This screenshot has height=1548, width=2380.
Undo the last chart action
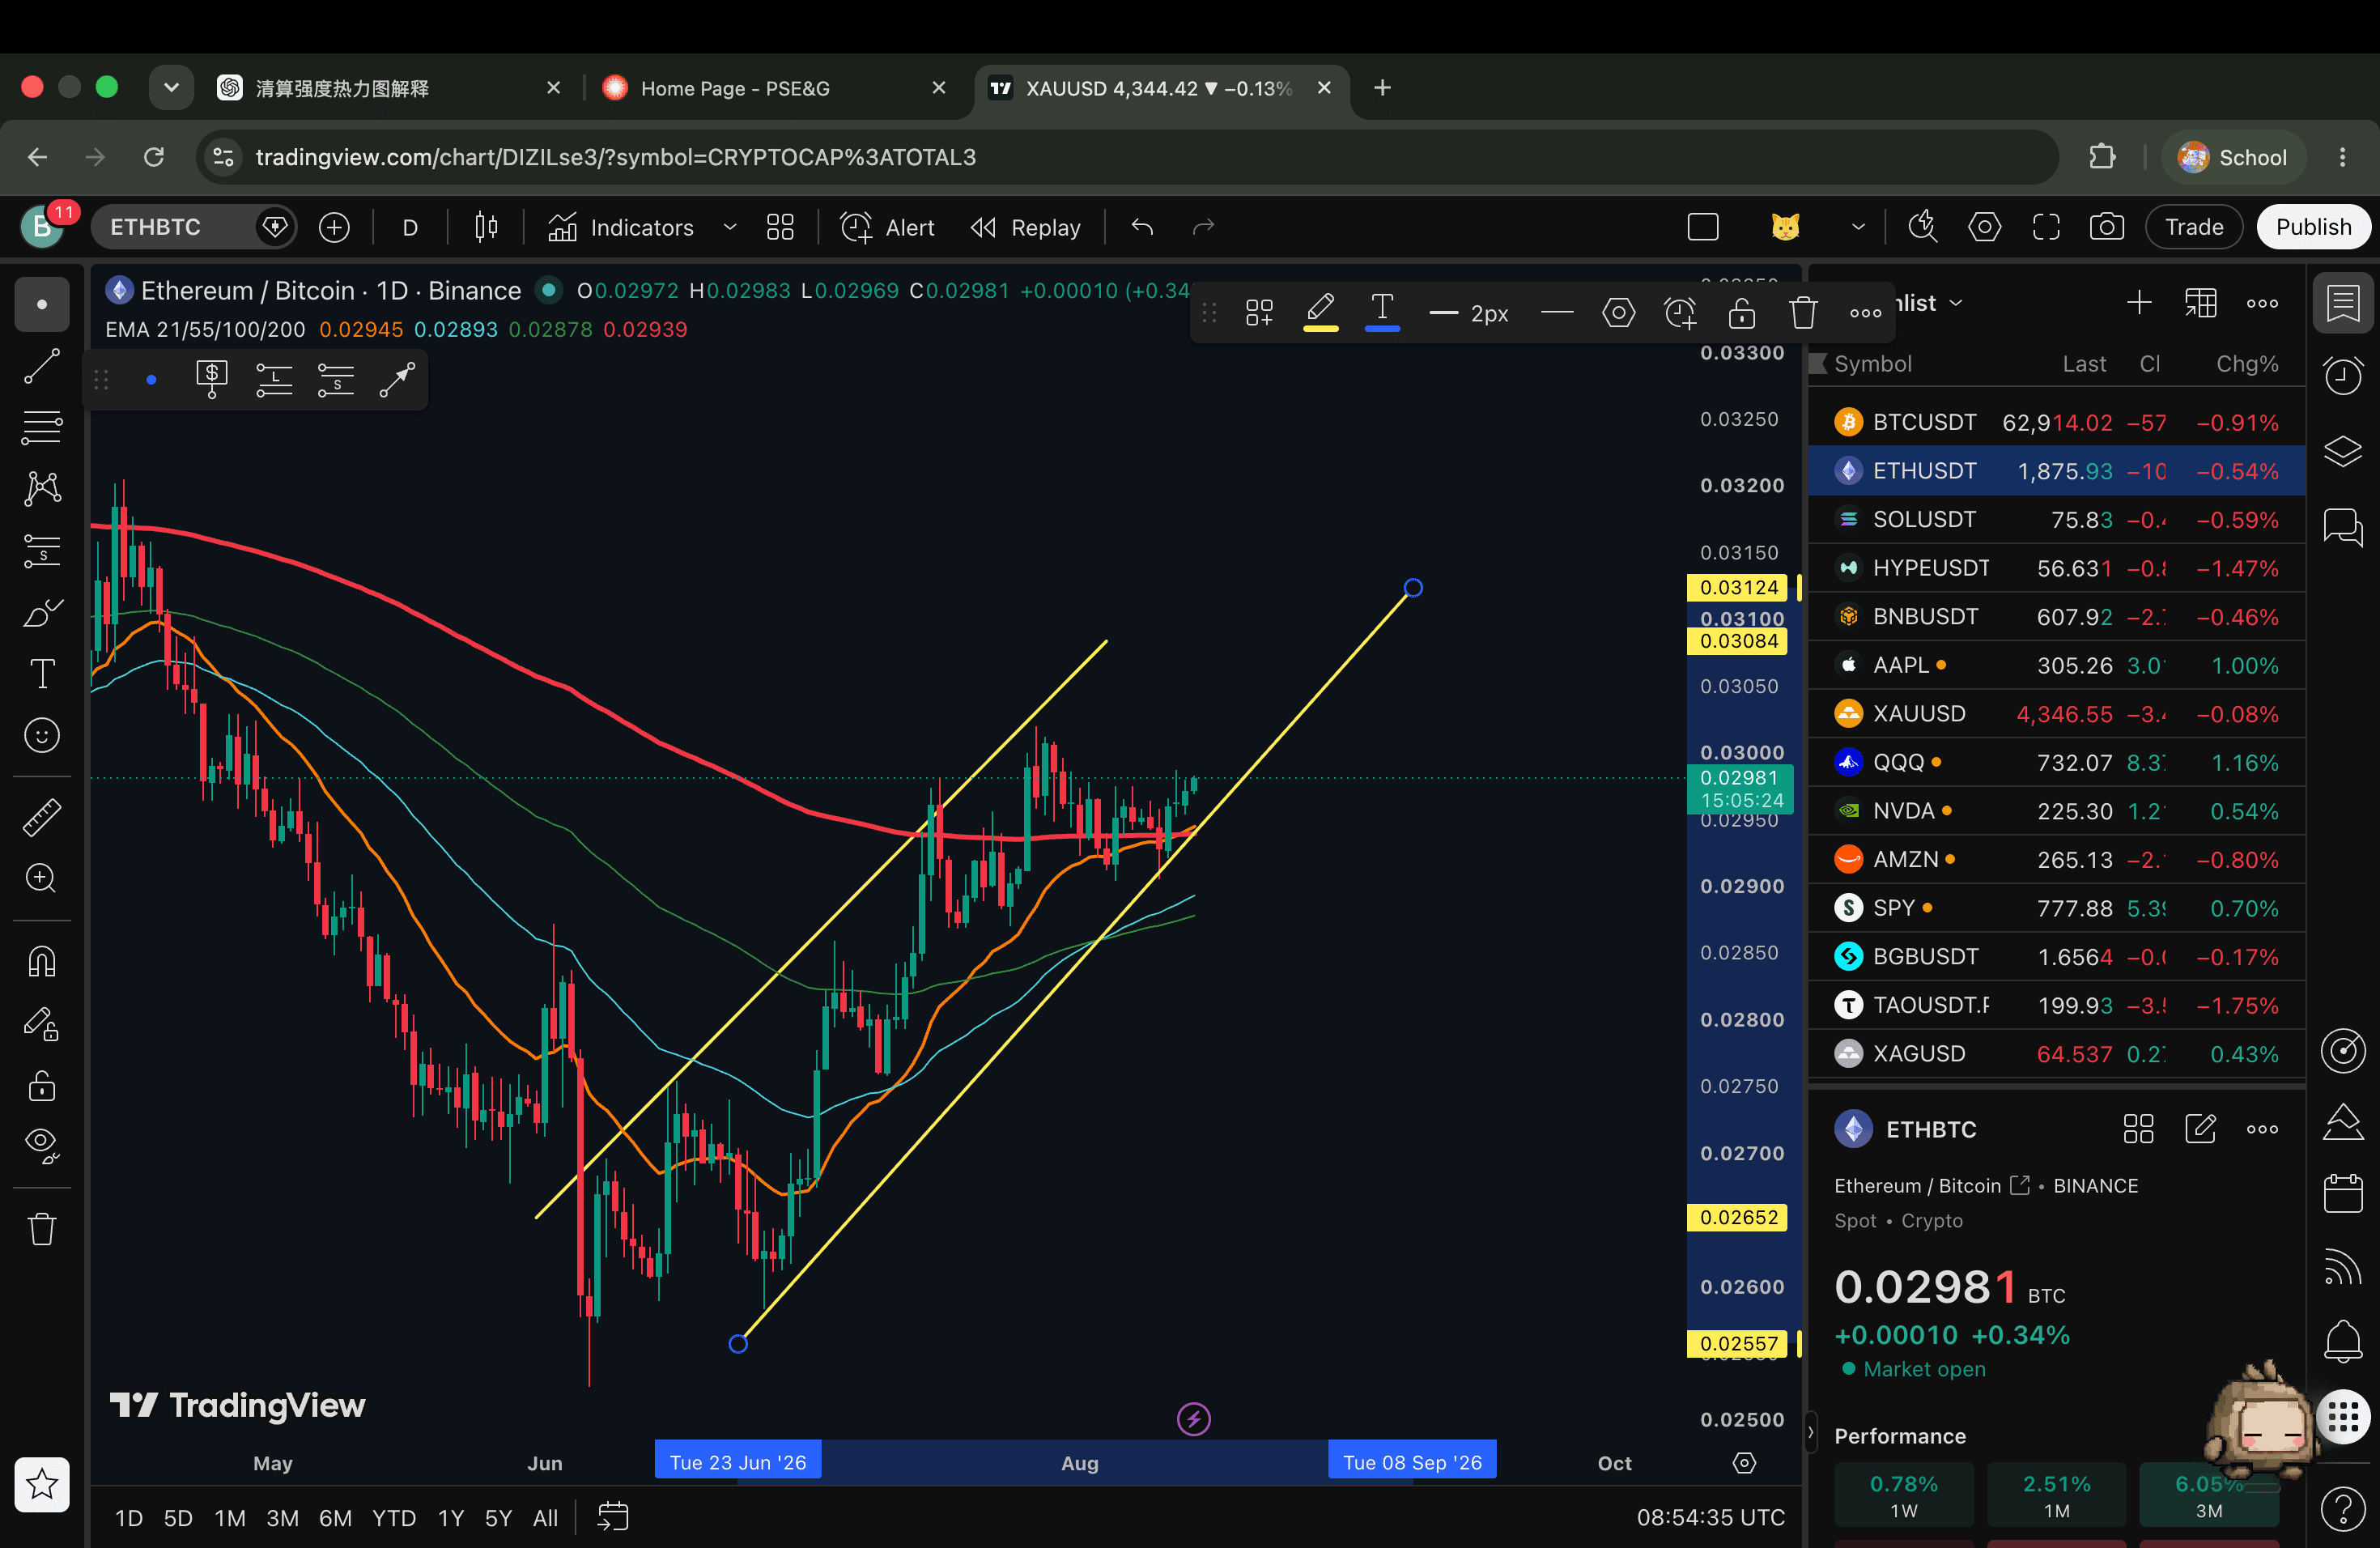click(x=1142, y=227)
